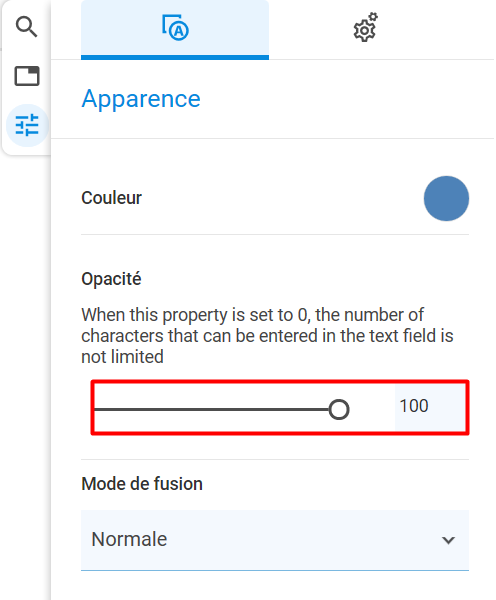Switch to the text appearance tab
The width and height of the screenshot is (496, 600).
[175, 29]
